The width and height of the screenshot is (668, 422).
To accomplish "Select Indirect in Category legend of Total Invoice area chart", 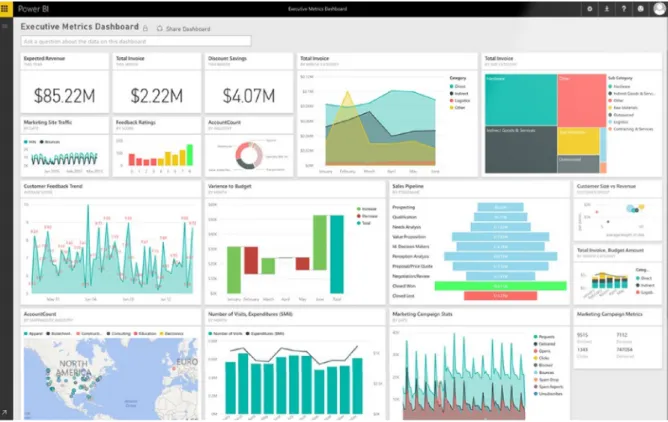I will (x=459, y=94).
